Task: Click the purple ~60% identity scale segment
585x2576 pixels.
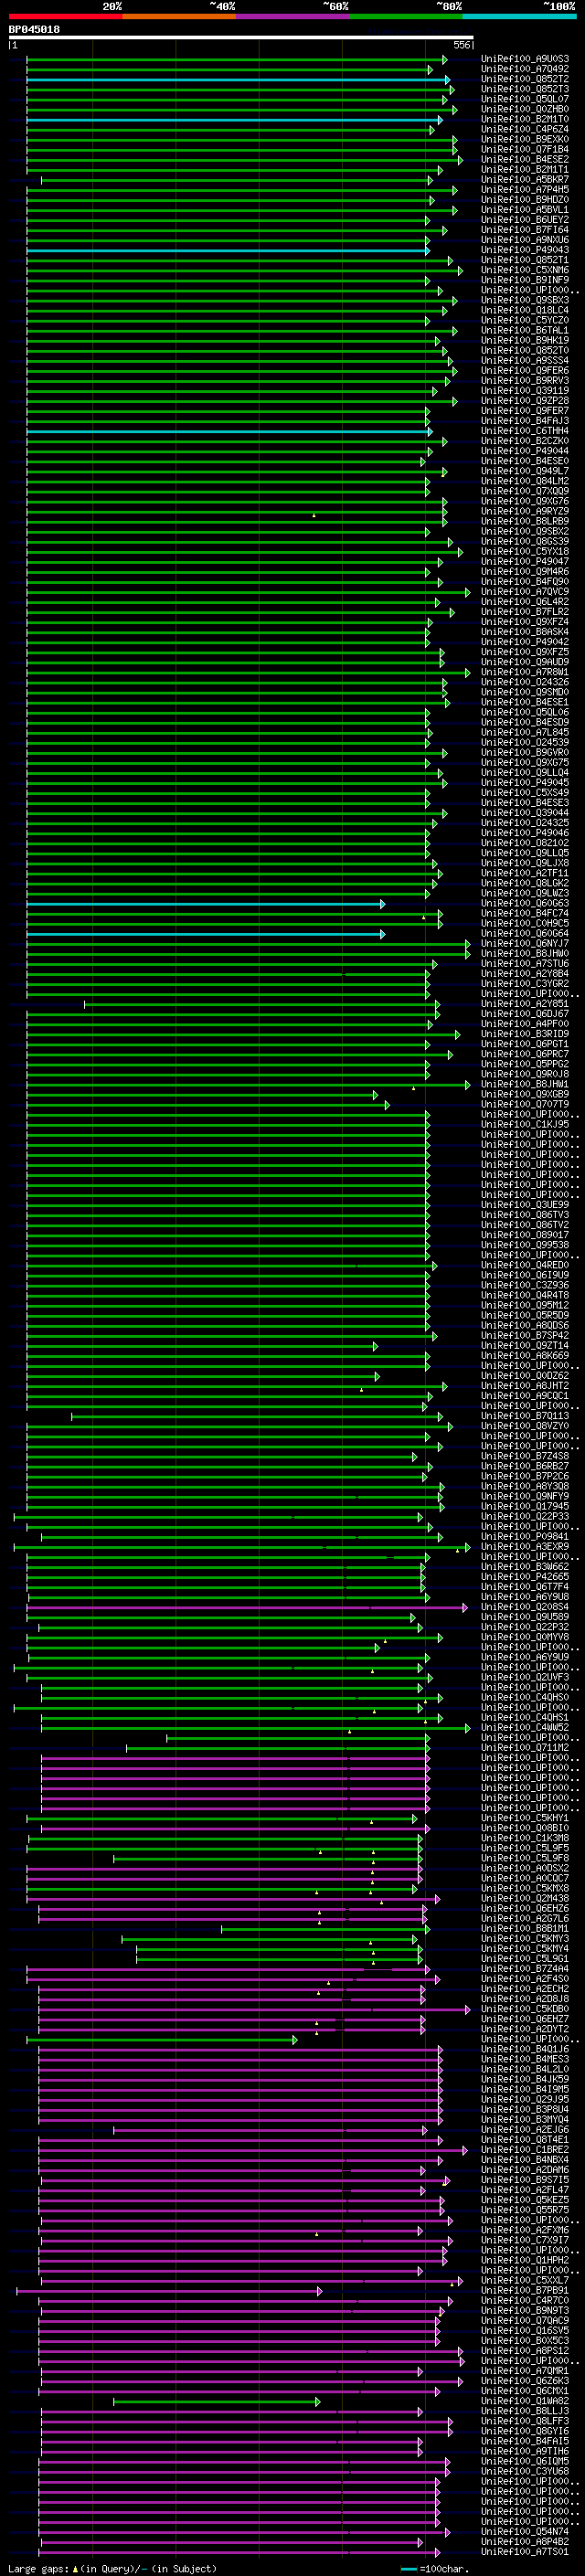Action: 292,16
